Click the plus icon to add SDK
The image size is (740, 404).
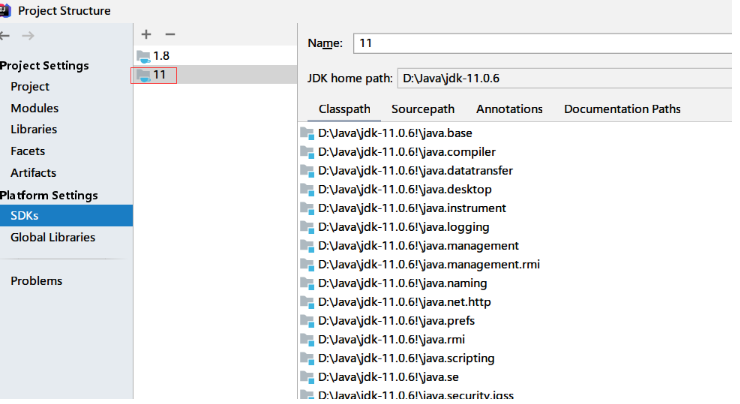click(x=146, y=34)
